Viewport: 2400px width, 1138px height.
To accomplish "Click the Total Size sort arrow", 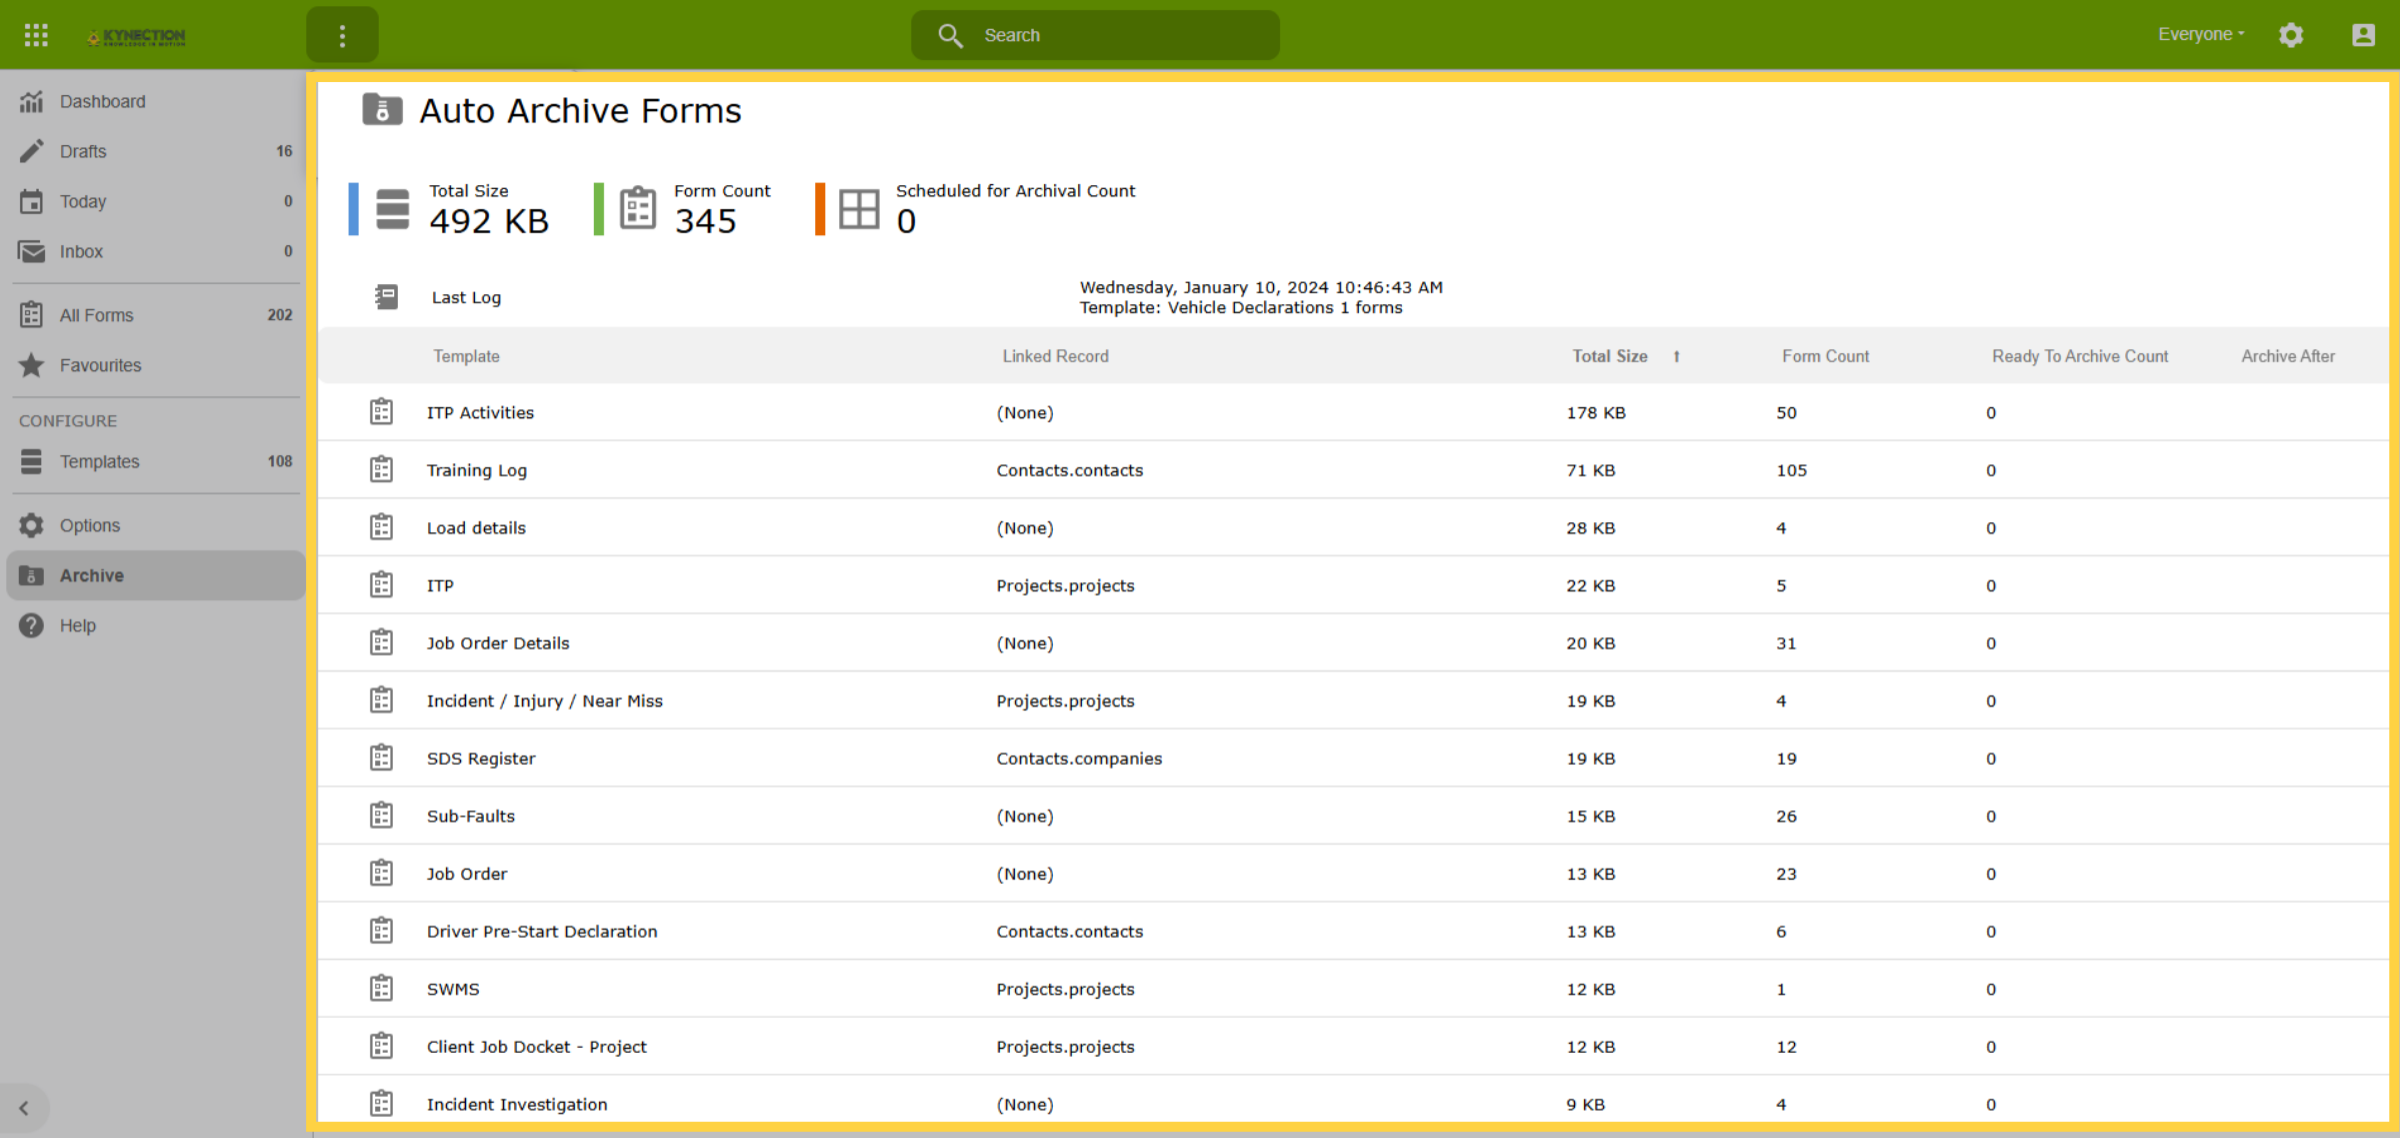I will click(x=1677, y=356).
